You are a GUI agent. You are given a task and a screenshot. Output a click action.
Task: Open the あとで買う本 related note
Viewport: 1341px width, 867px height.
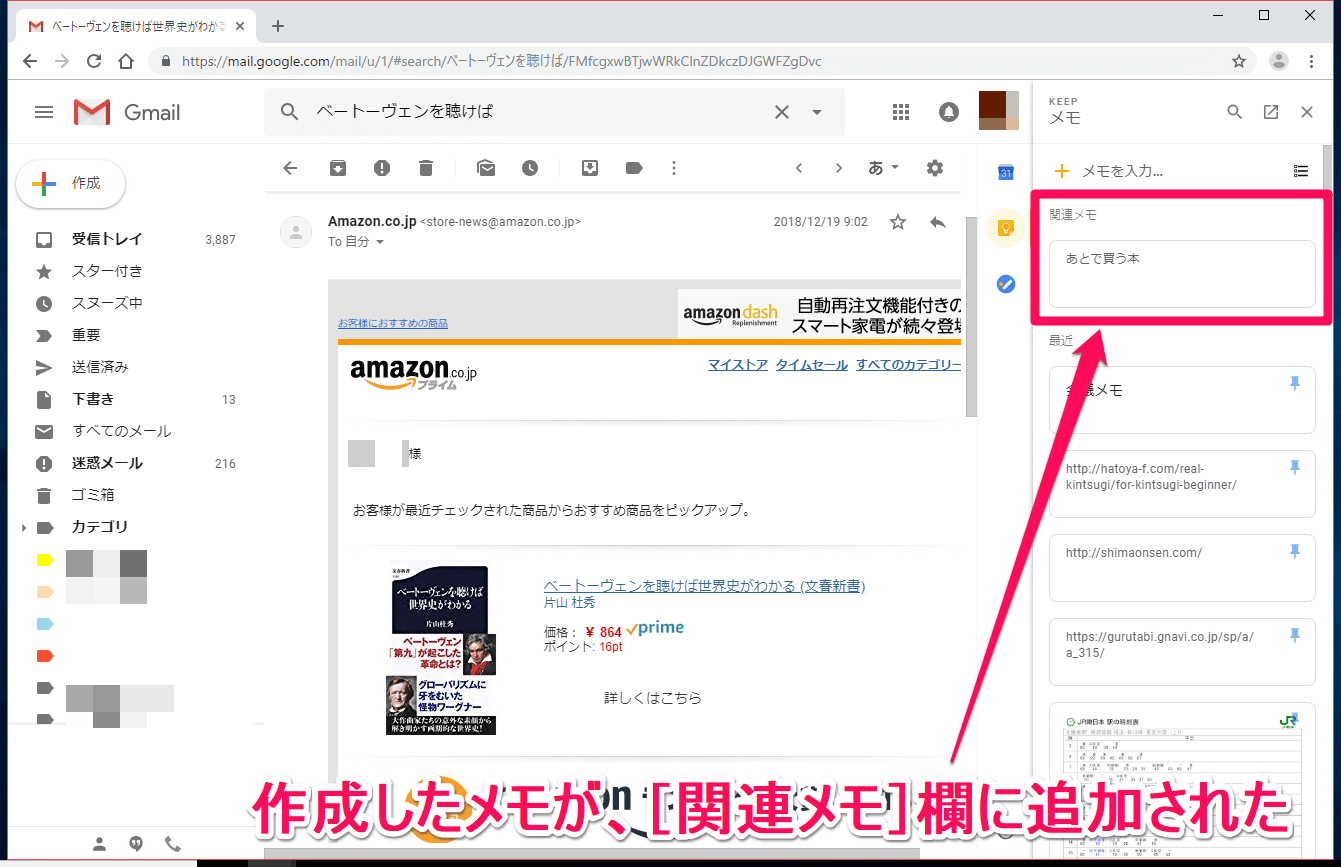click(1182, 274)
